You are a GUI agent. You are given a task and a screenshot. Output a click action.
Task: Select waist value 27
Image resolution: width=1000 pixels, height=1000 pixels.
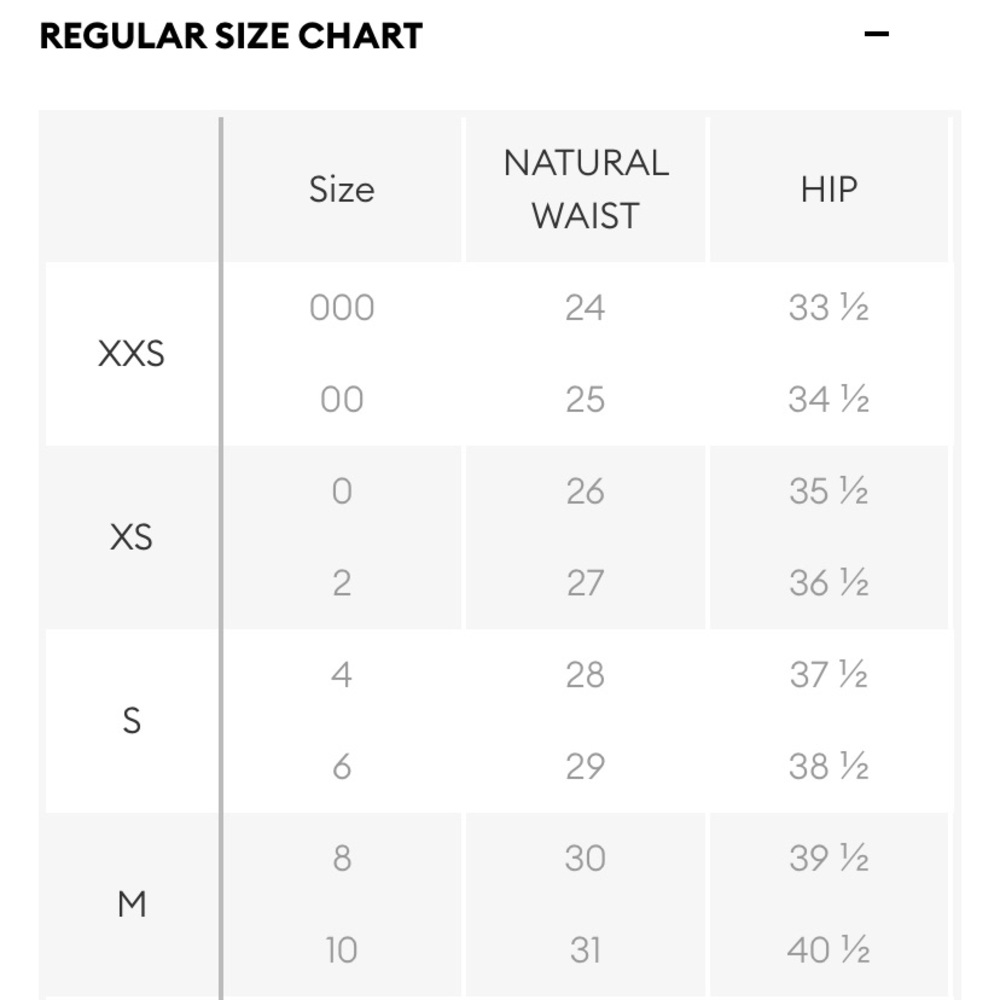(x=585, y=583)
